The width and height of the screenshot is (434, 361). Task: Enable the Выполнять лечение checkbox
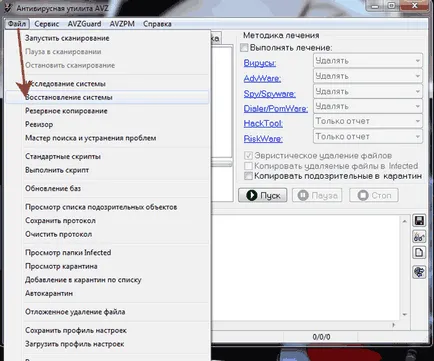tap(244, 48)
